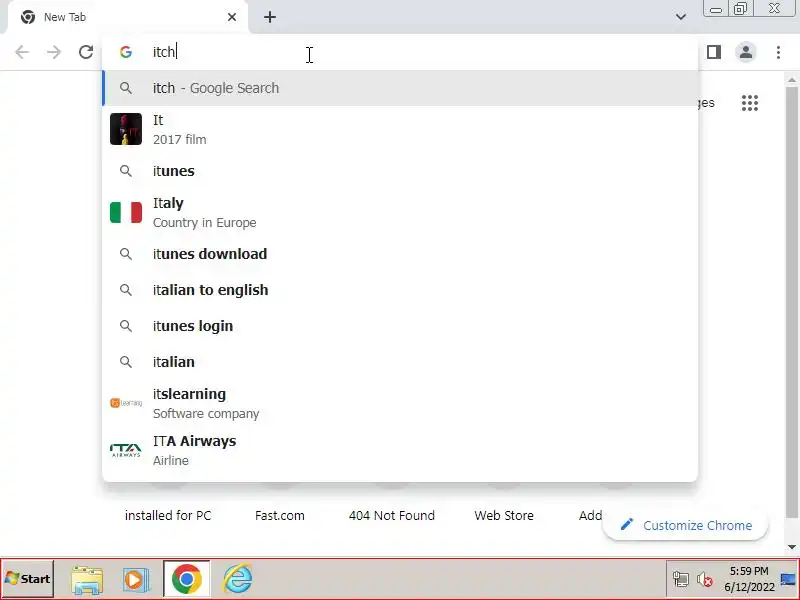Click the forward navigation arrow
The height and width of the screenshot is (600, 800).
(54, 52)
